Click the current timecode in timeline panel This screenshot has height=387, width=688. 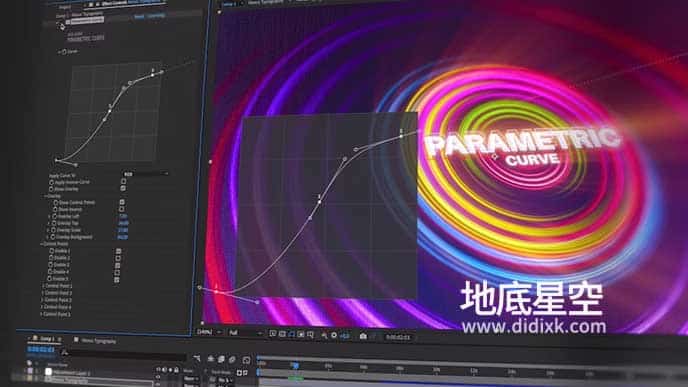(41, 350)
